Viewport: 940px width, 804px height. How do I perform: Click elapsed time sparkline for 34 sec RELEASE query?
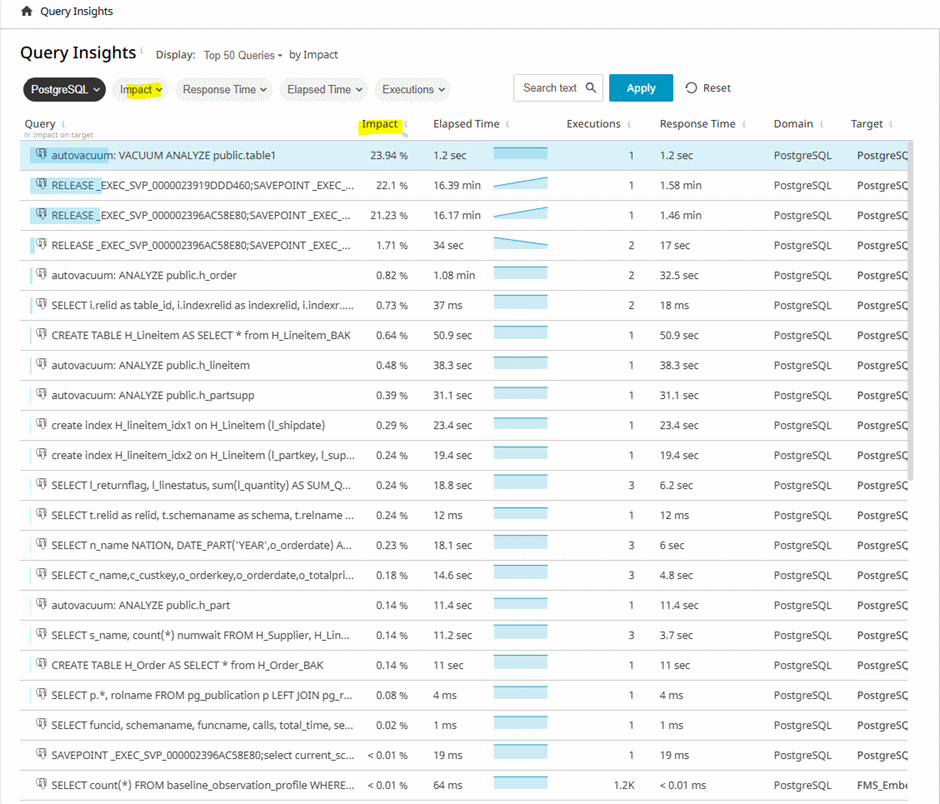click(x=520, y=243)
